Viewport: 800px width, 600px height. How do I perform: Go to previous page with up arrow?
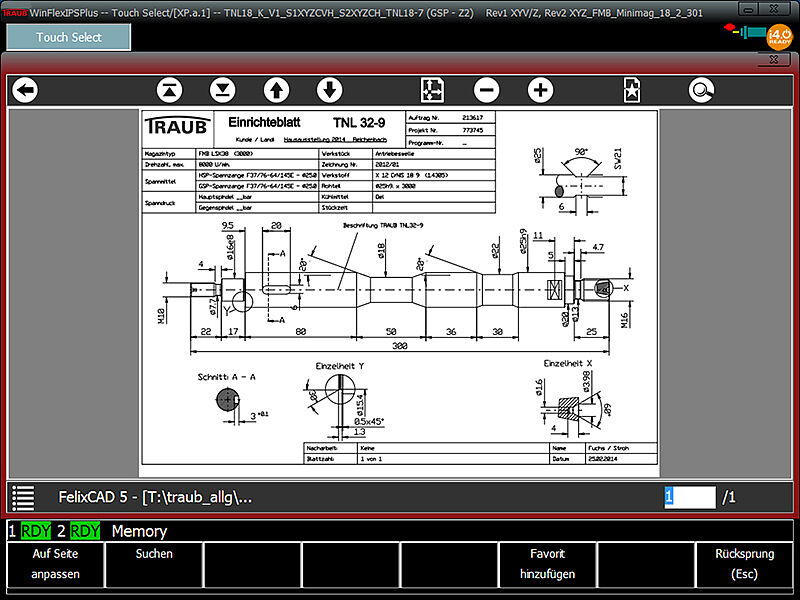tap(276, 91)
